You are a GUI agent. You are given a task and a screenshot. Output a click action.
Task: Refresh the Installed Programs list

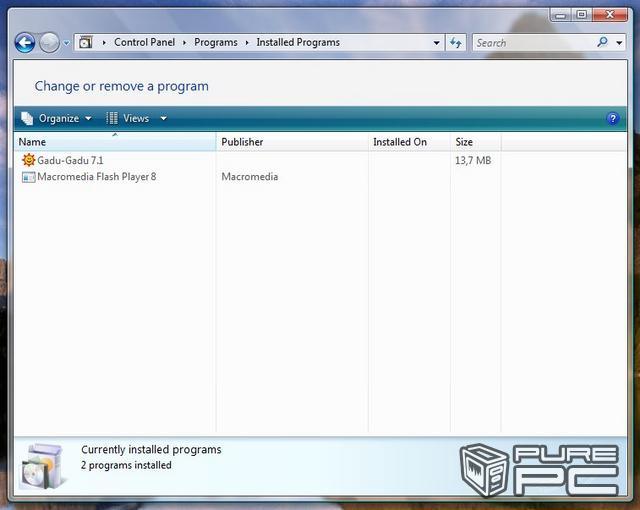[456, 42]
